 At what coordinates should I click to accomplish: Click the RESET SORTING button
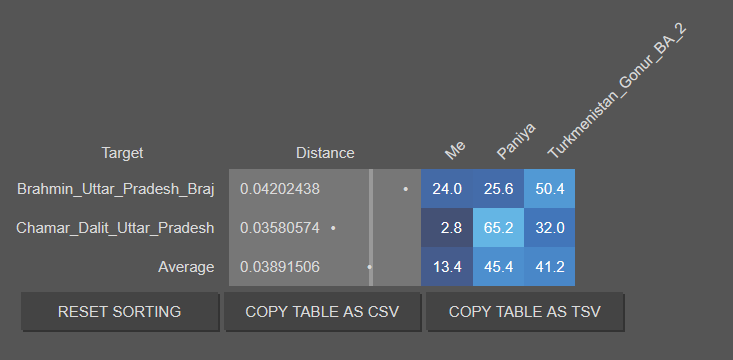120,311
